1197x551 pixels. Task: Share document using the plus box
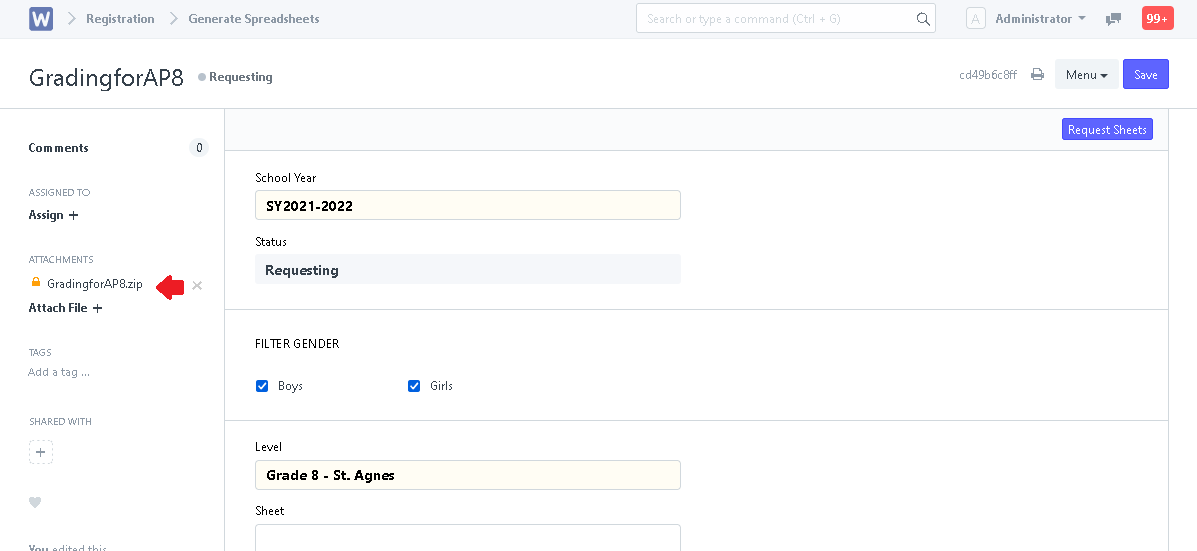tap(40, 452)
